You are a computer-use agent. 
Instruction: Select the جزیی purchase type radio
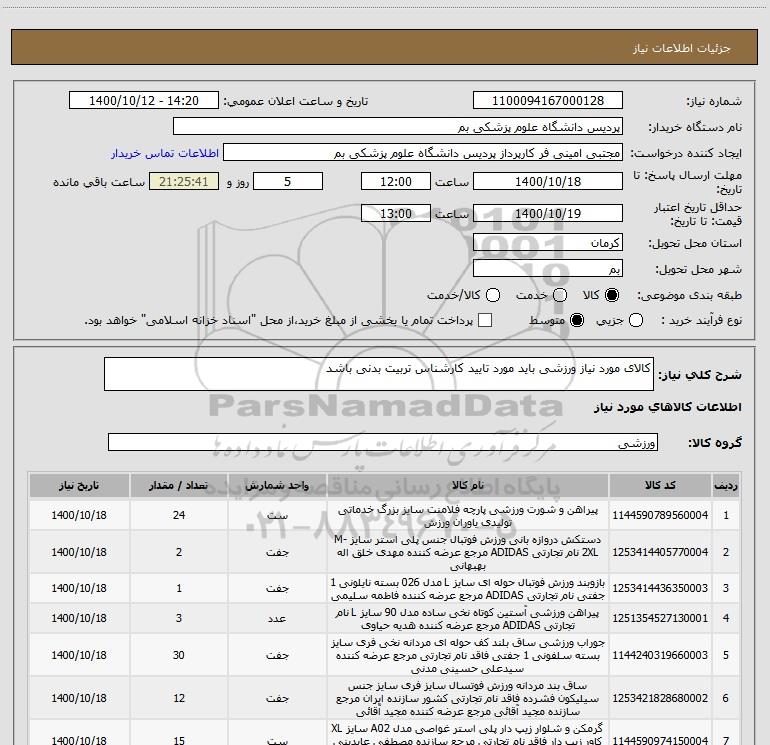tap(636, 321)
